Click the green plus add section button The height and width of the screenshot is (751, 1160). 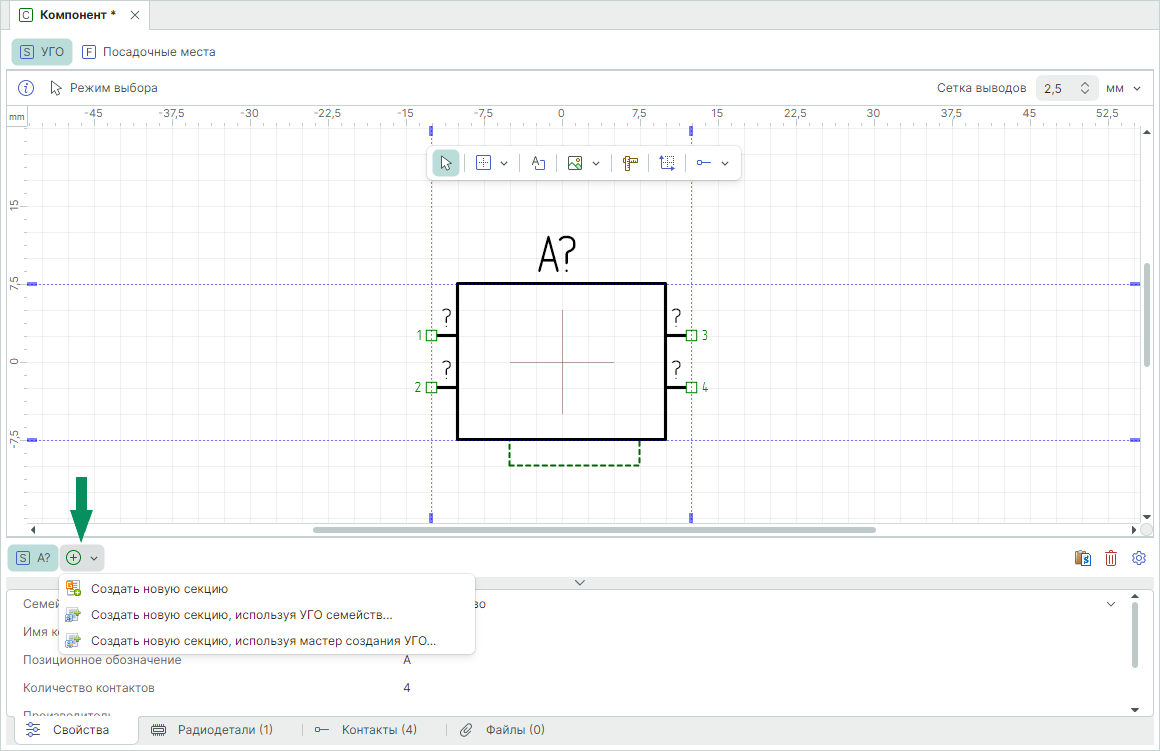coord(74,558)
